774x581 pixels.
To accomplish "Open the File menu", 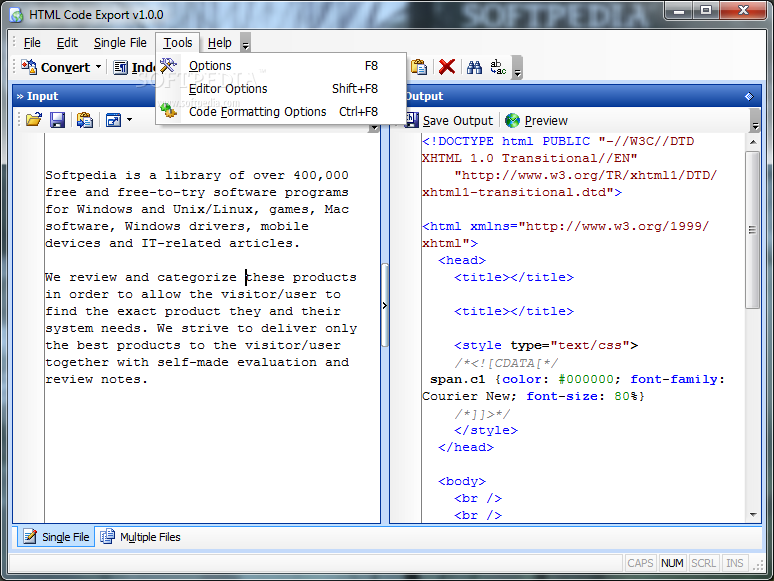I will pos(32,43).
